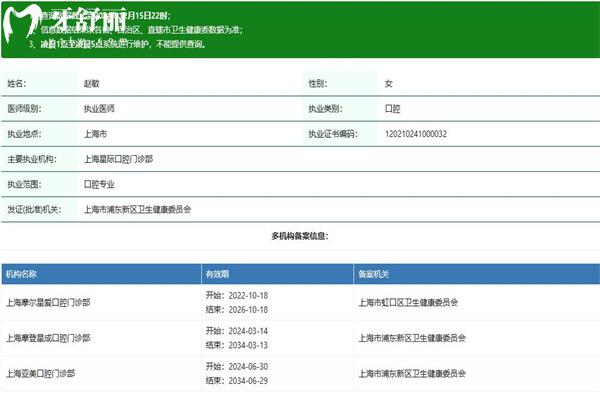The image size is (600, 400).
Task: Click the 机构名称 column header
Action: pyautogui.click(x=21, y=274)
